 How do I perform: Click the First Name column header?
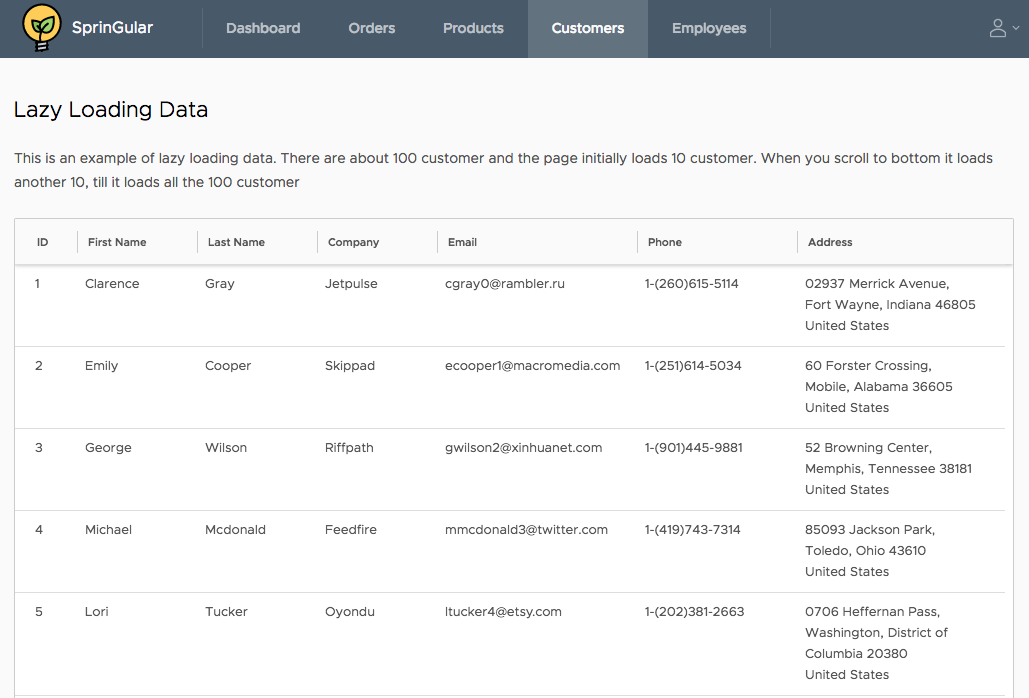117,242
